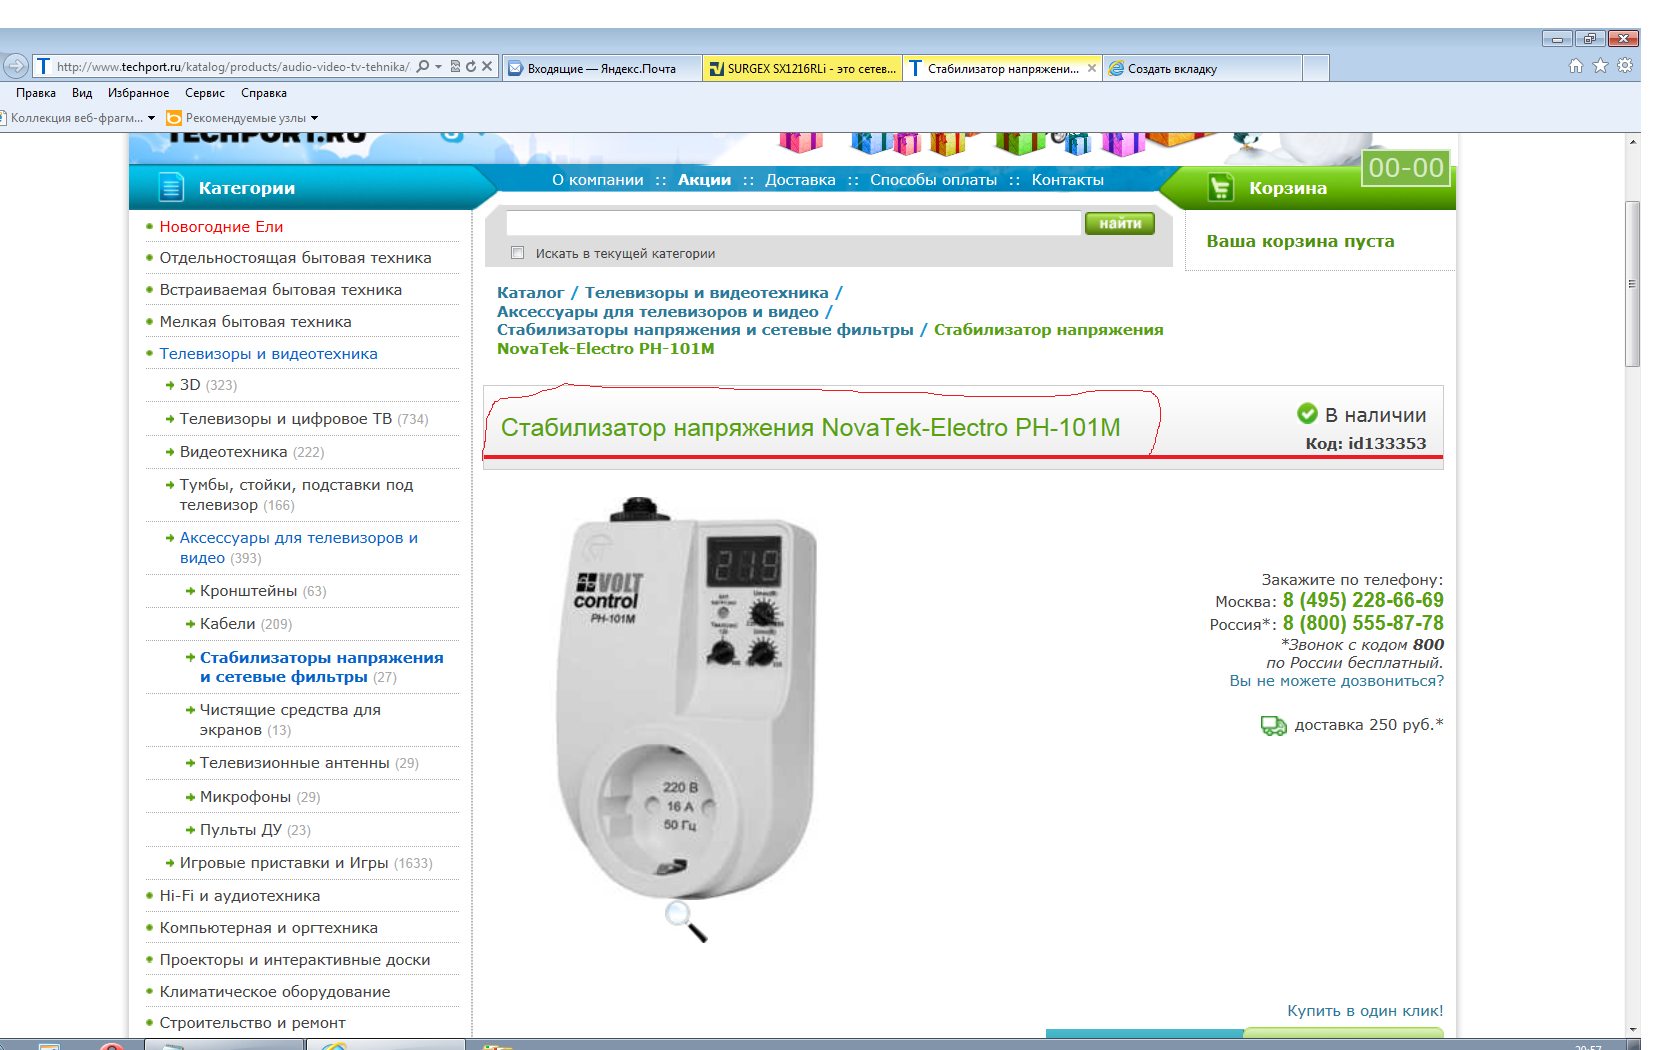Image resolution: width=1680 pixels, height=1050 pixels.
Task: Switch to the SURGEX SX1216RLi tab
Action: [802, 68]
